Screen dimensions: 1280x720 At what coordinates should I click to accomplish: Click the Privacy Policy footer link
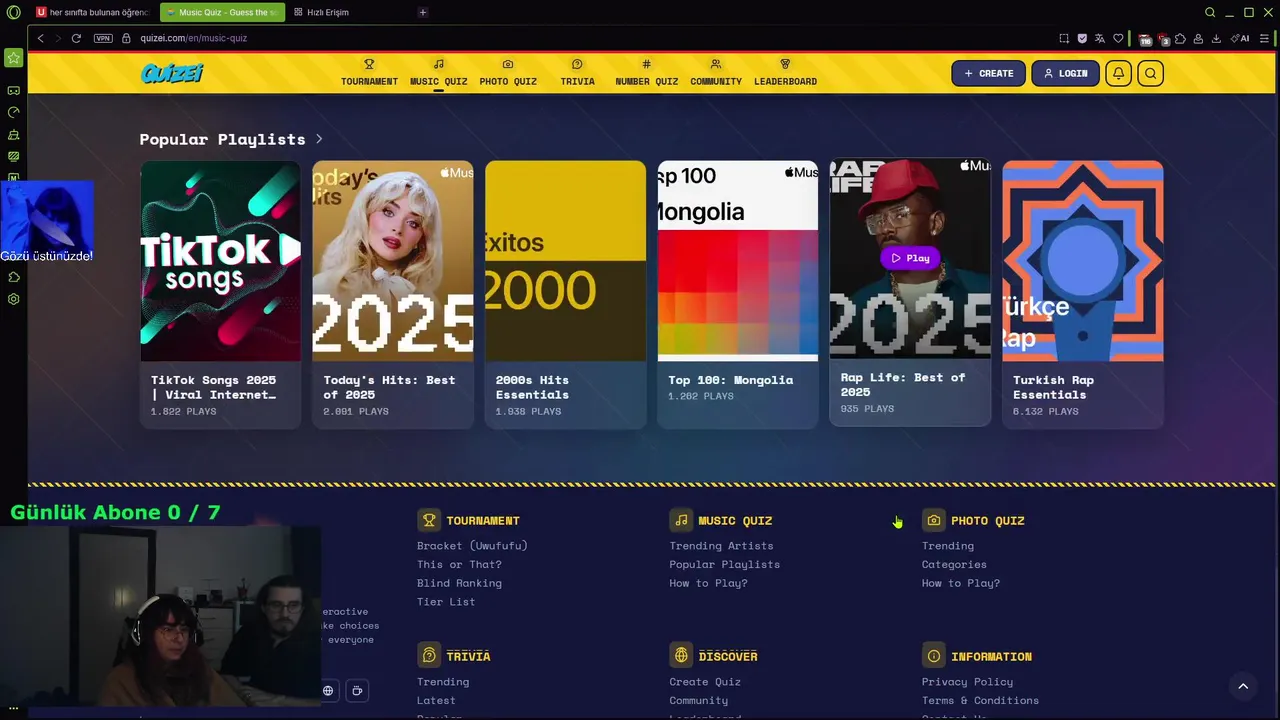(967, 682)
